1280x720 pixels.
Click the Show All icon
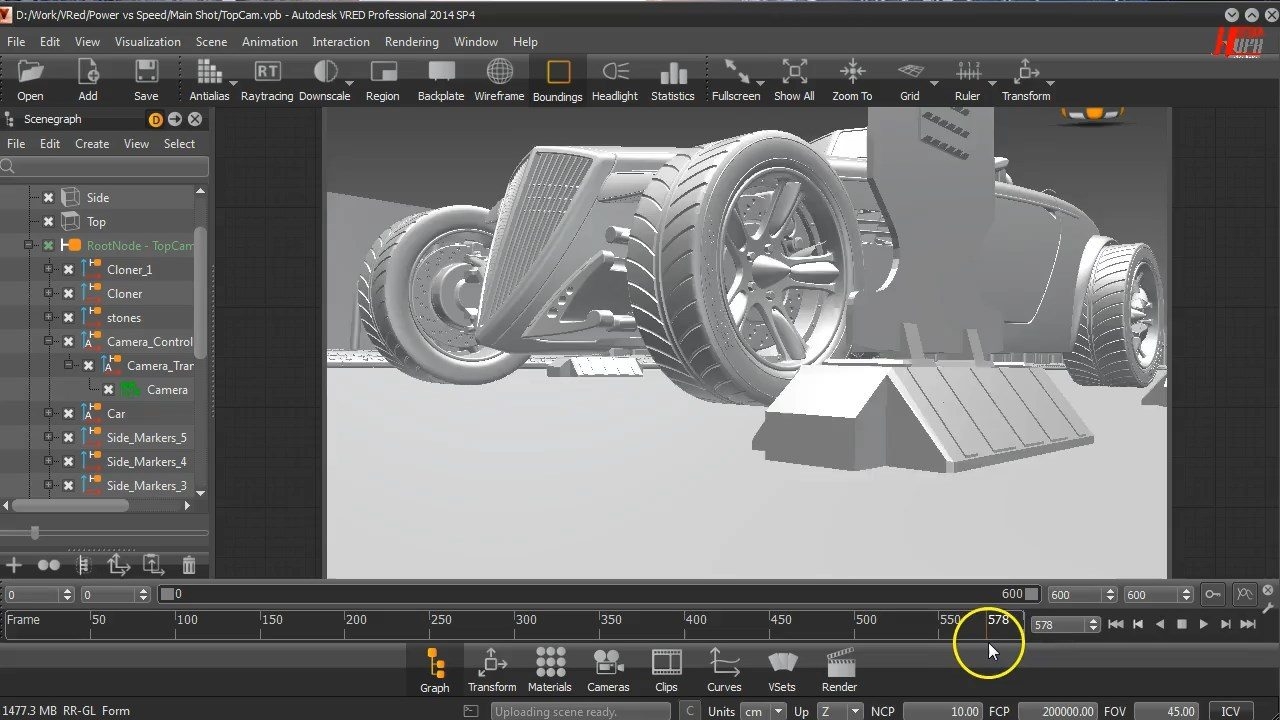point(794,72)
